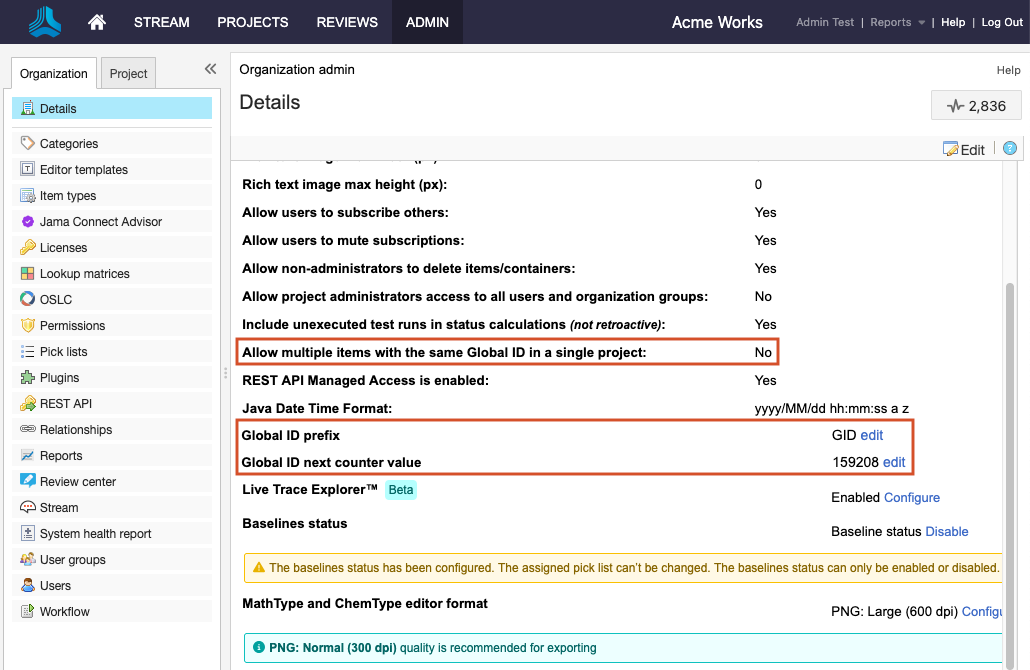Click the 'Baselines status' label
The height and width of the screenshot is (670, 1030).
tap(295, 524)
